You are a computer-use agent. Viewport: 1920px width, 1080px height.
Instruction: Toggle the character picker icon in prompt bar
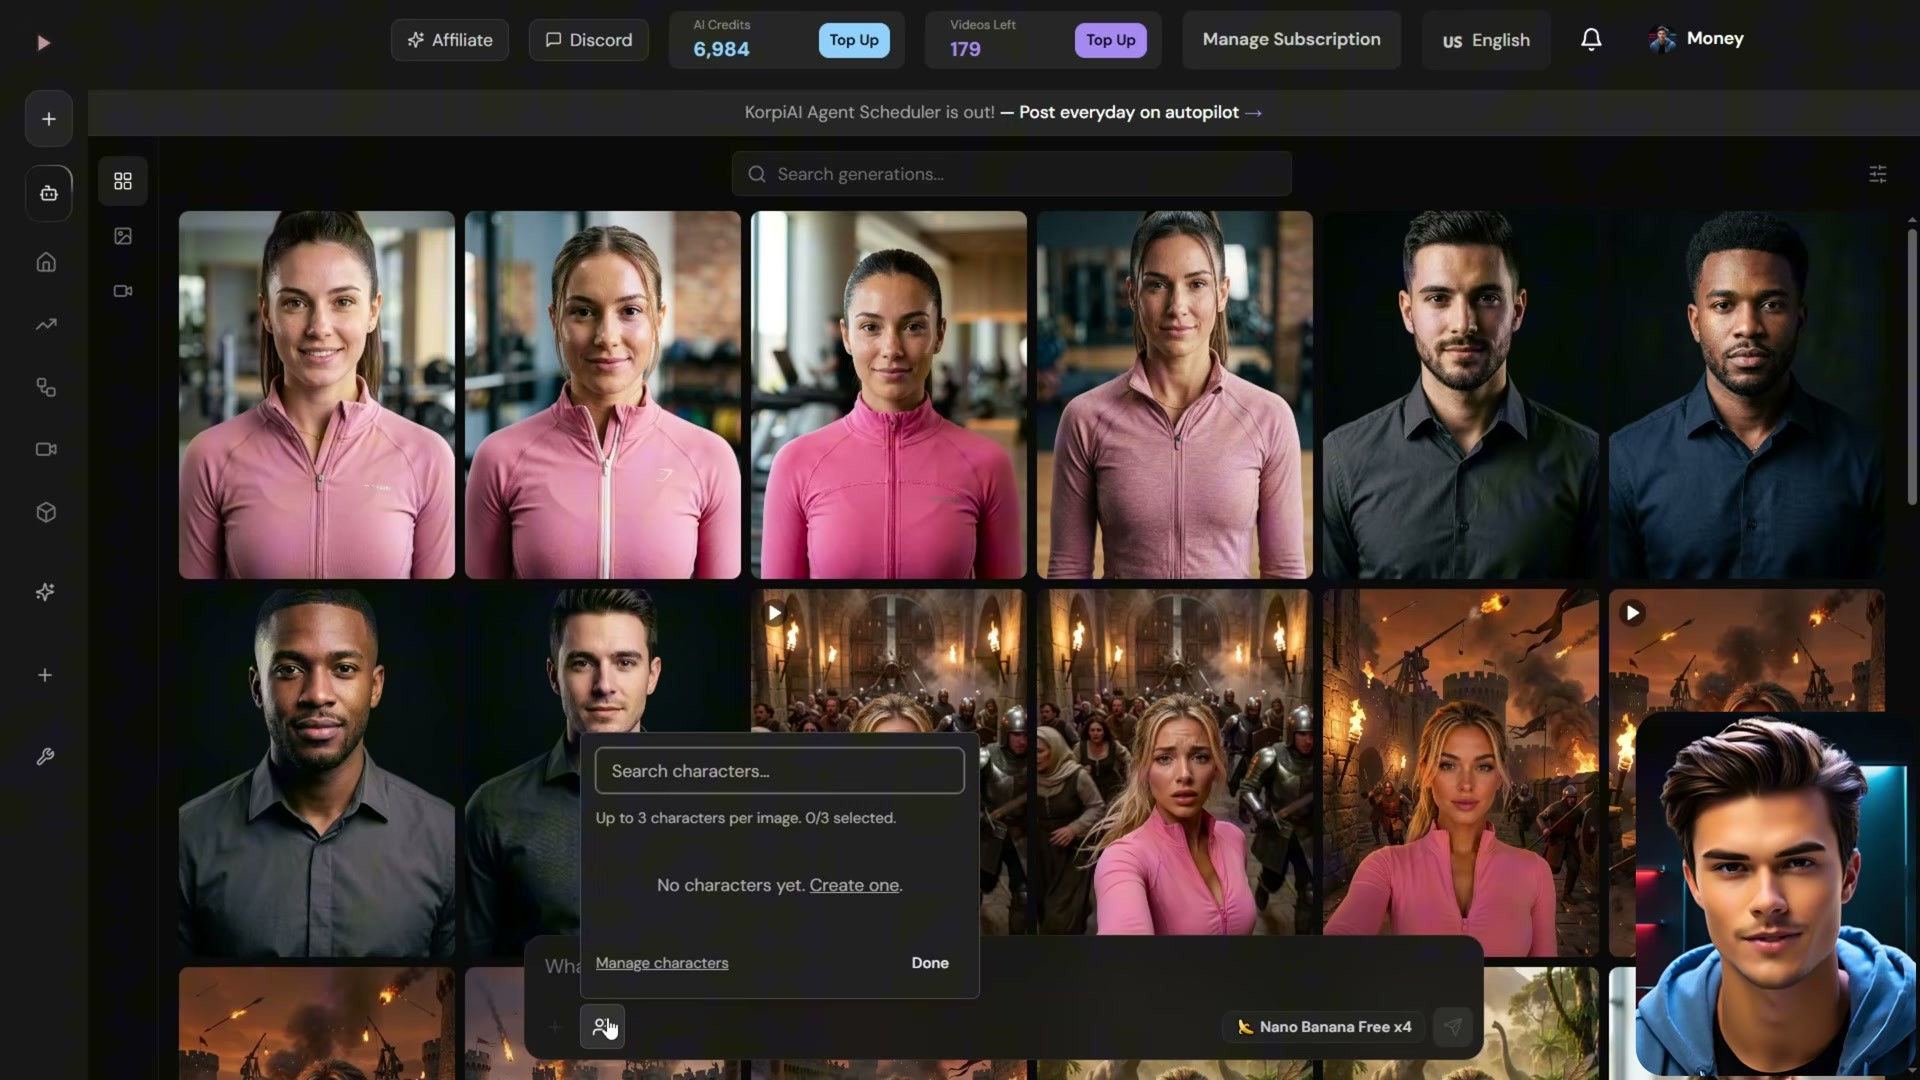pos(602,1027)
